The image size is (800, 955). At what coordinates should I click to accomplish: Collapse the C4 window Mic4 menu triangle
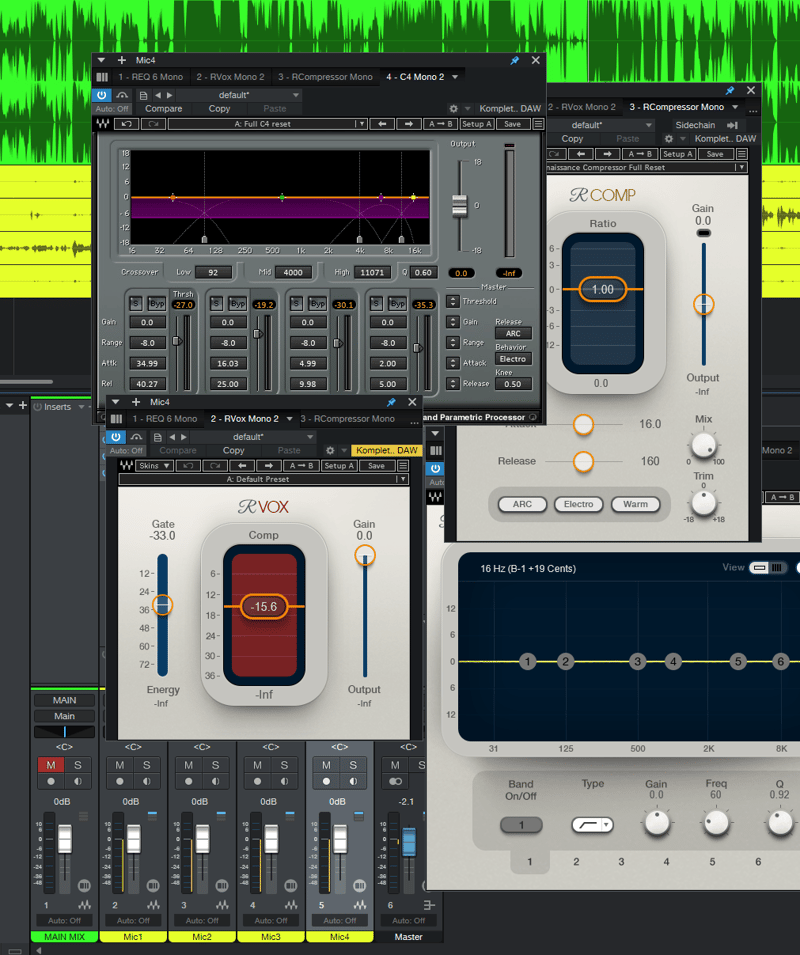coord(101,60)
